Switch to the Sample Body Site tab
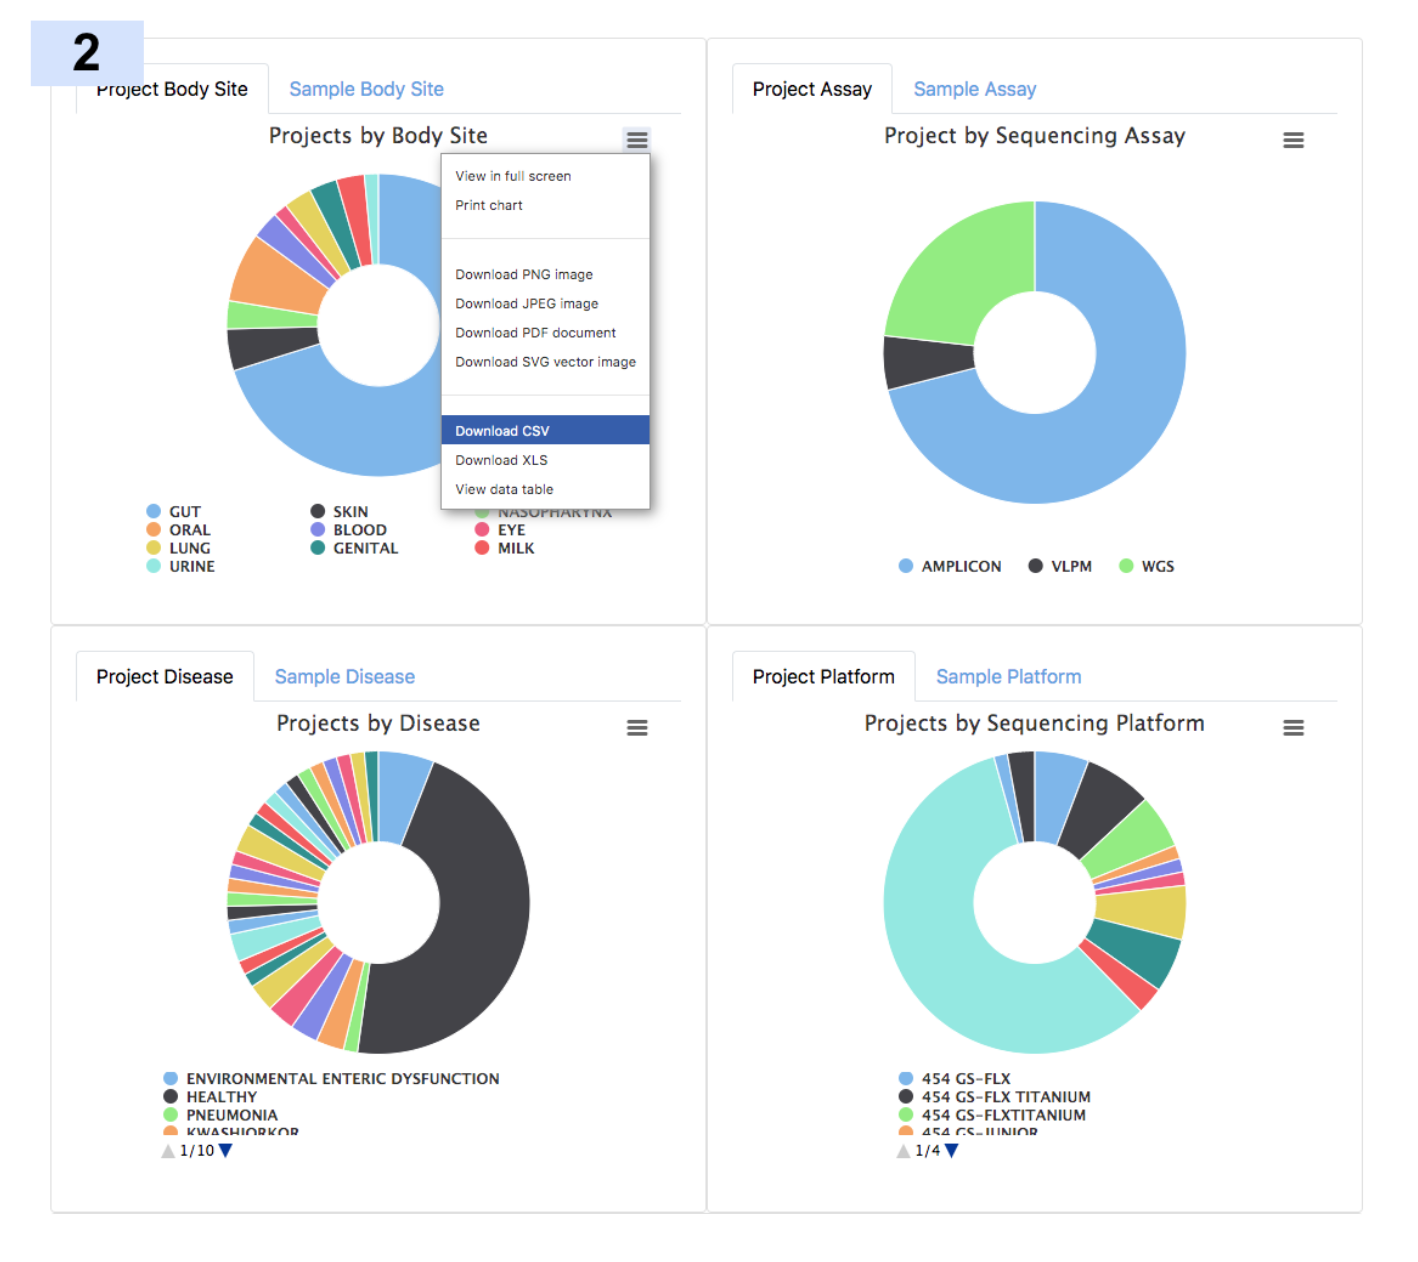Screen dimensions: 1418x1262 tap(366, 89)
